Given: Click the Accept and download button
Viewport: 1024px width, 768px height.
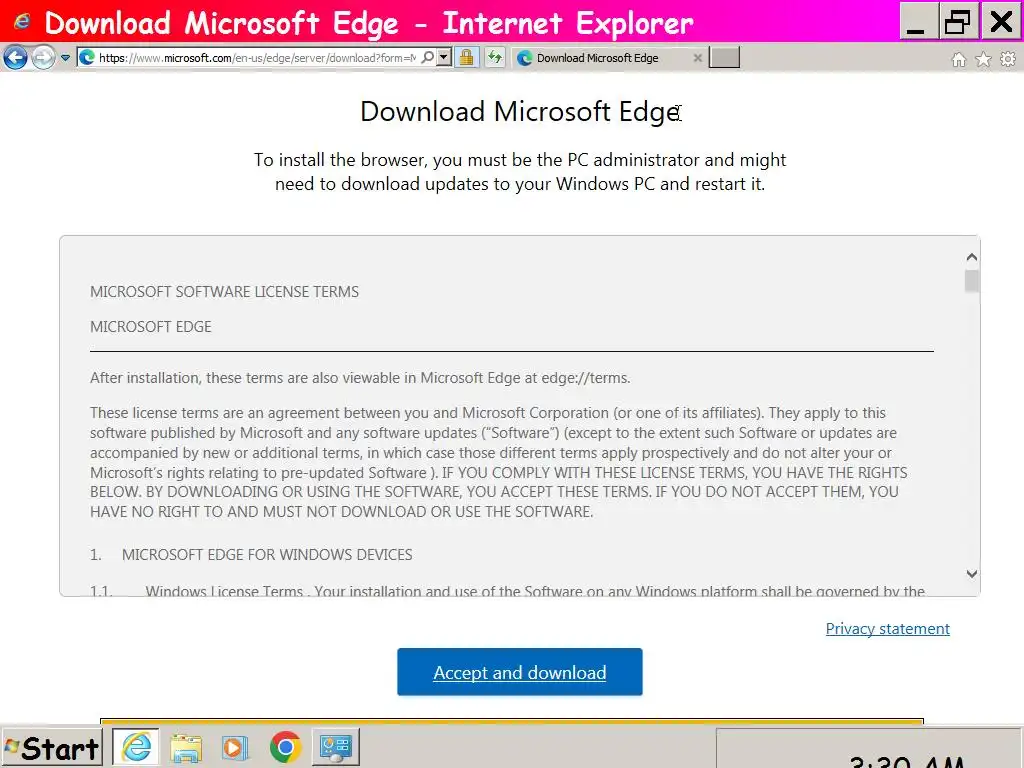Looking at the screenshot, I should pos(520,672).
